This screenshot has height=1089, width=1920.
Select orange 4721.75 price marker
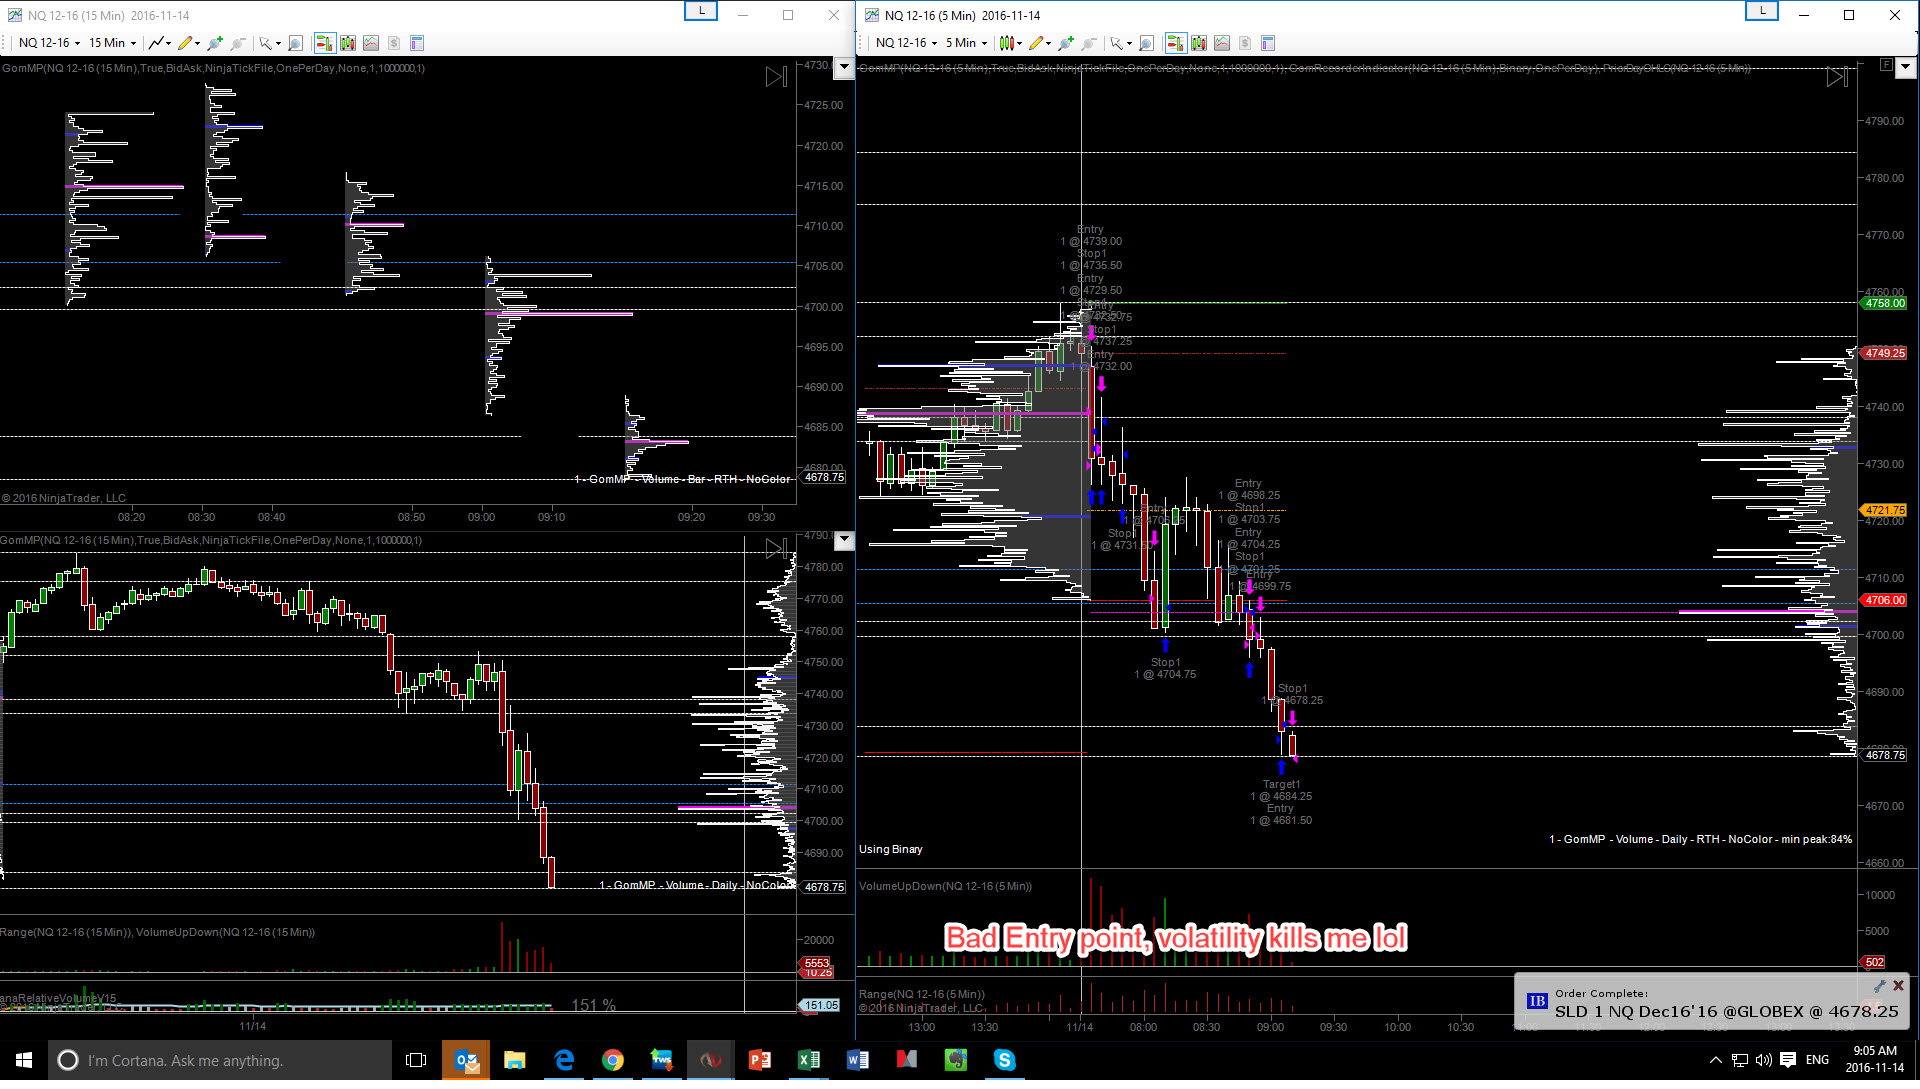tap(1884, 510)
